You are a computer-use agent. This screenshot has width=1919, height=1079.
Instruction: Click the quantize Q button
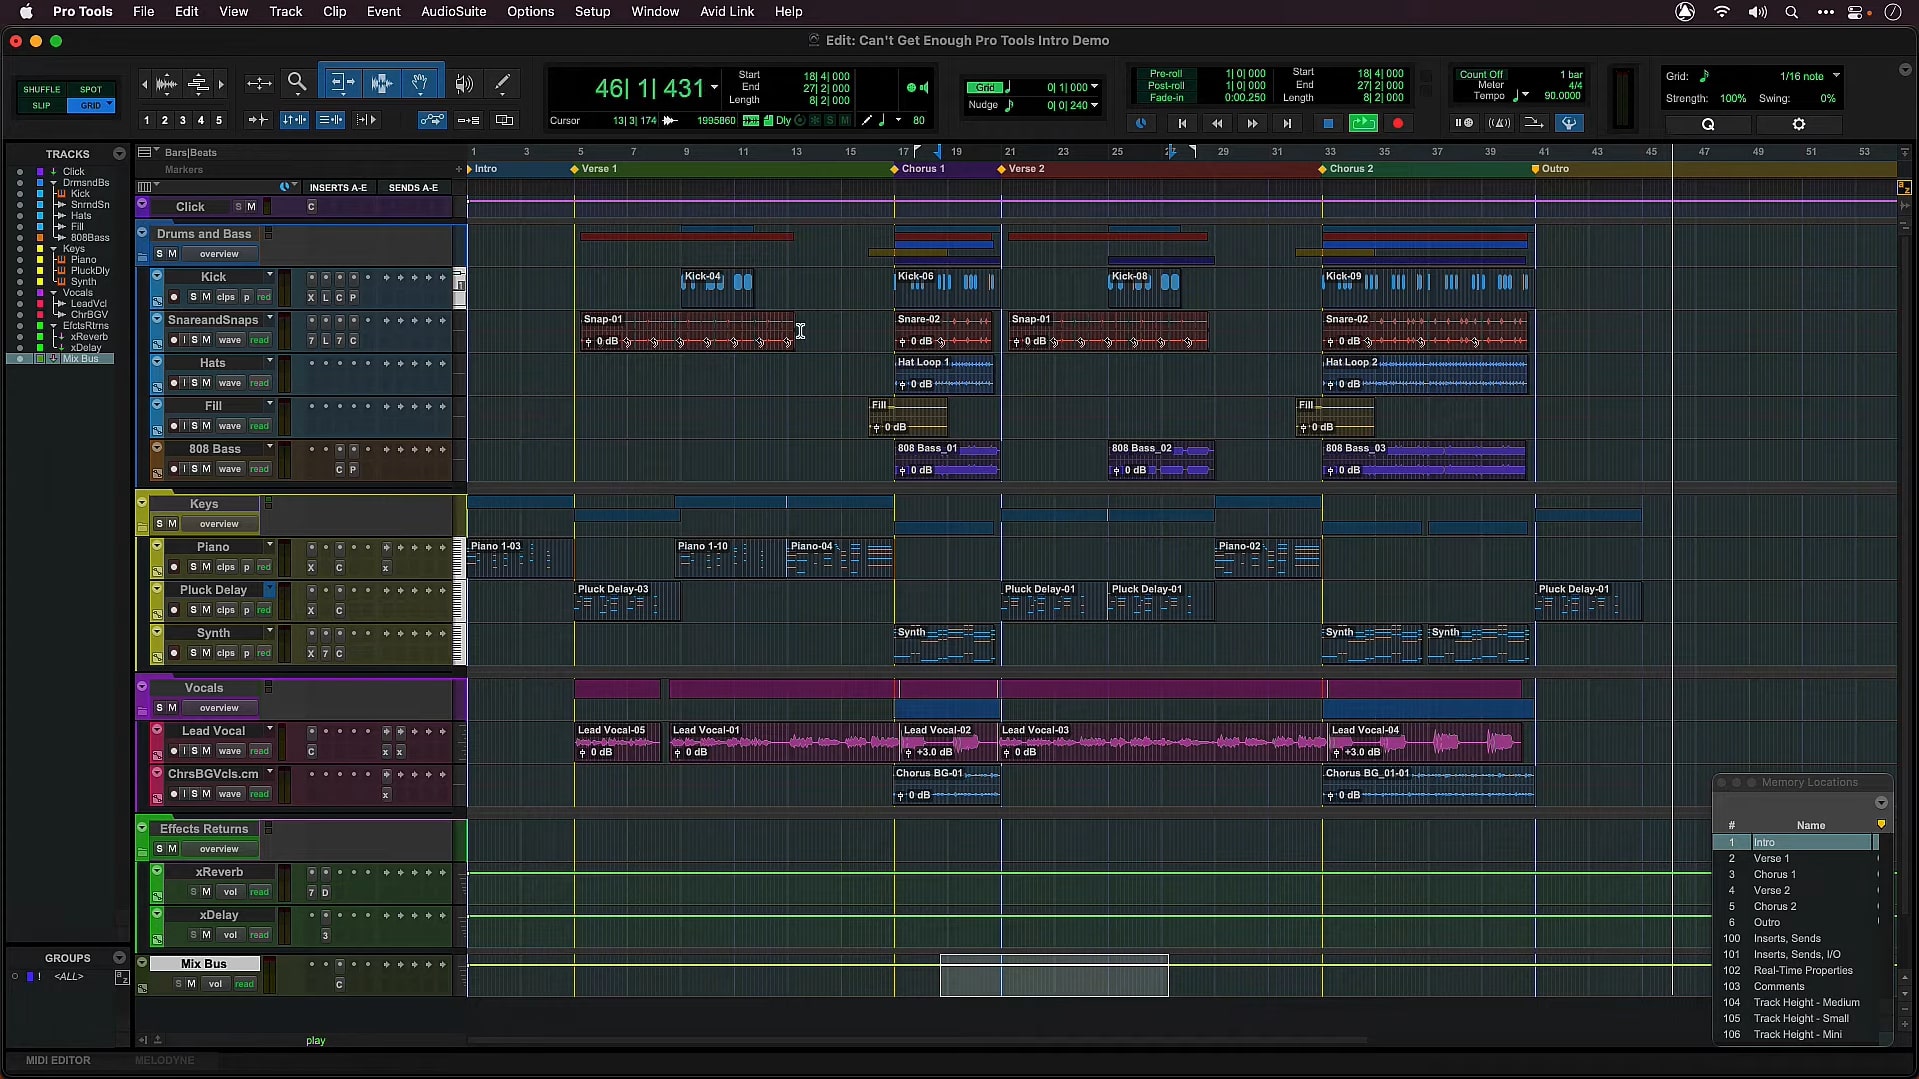[x=1708, y=124]
